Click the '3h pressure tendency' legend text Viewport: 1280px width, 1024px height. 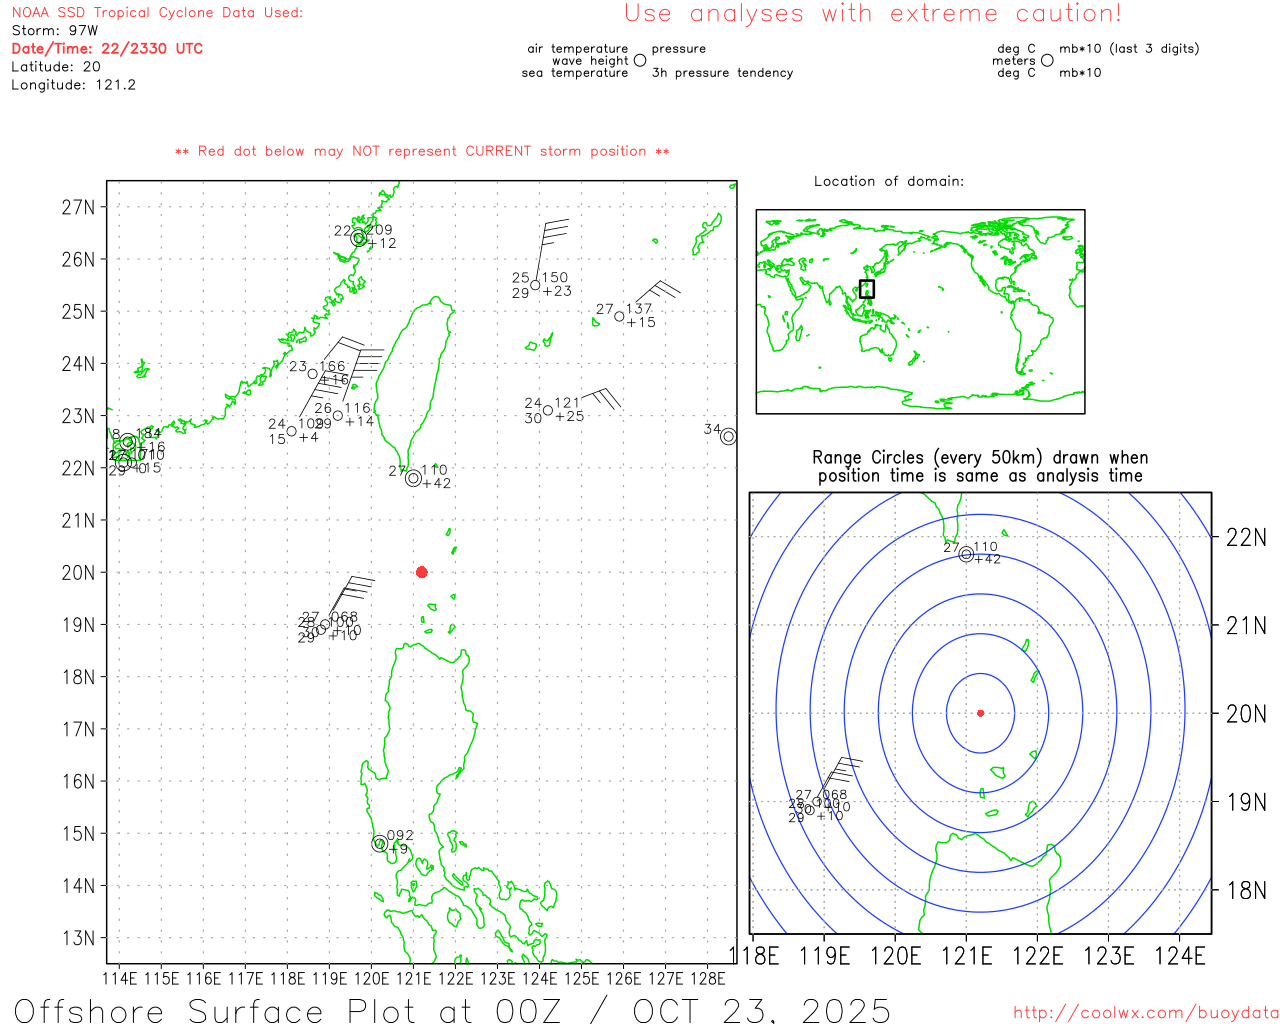(x=722, y=72)
